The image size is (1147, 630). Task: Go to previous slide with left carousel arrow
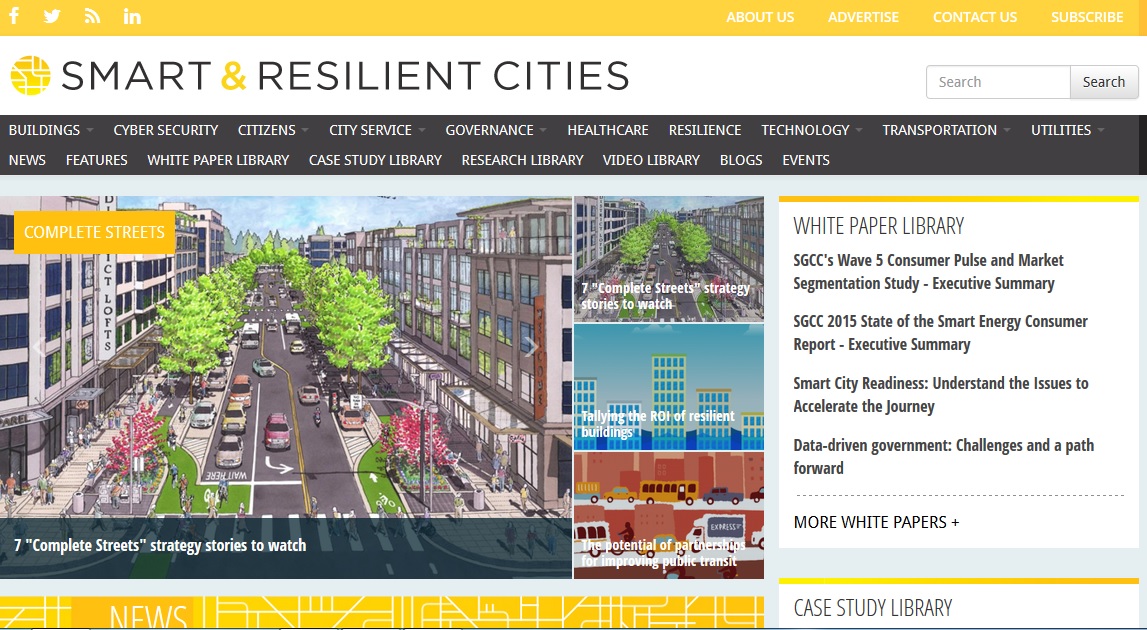click(x=38, y=347)
